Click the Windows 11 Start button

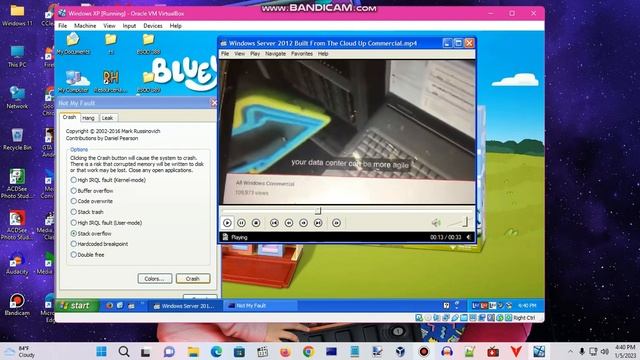click(x=101, y=351)
